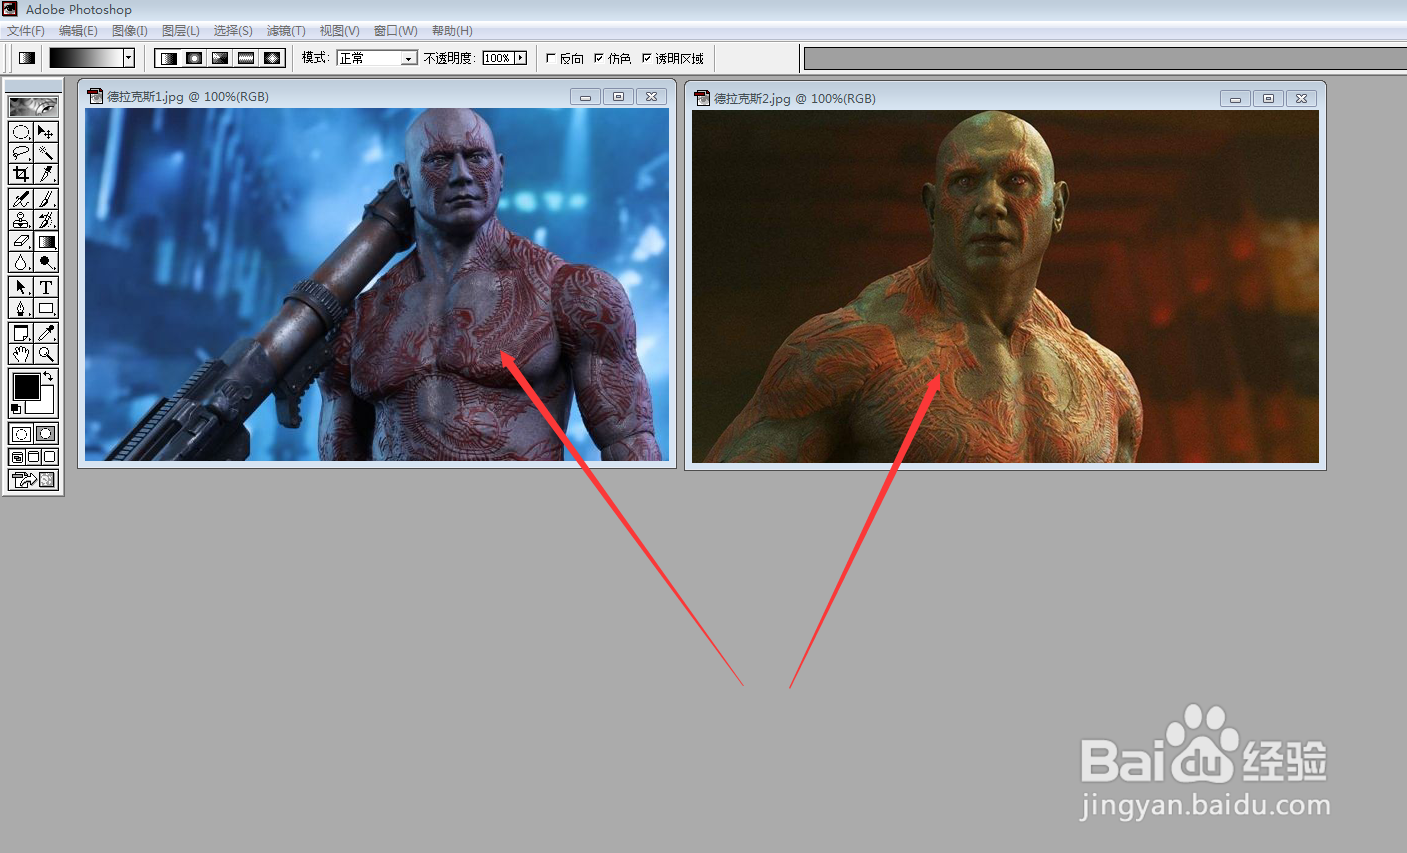Open the 编辑(E) menu
Viewport: 1407px width, 853px height.
78,31
